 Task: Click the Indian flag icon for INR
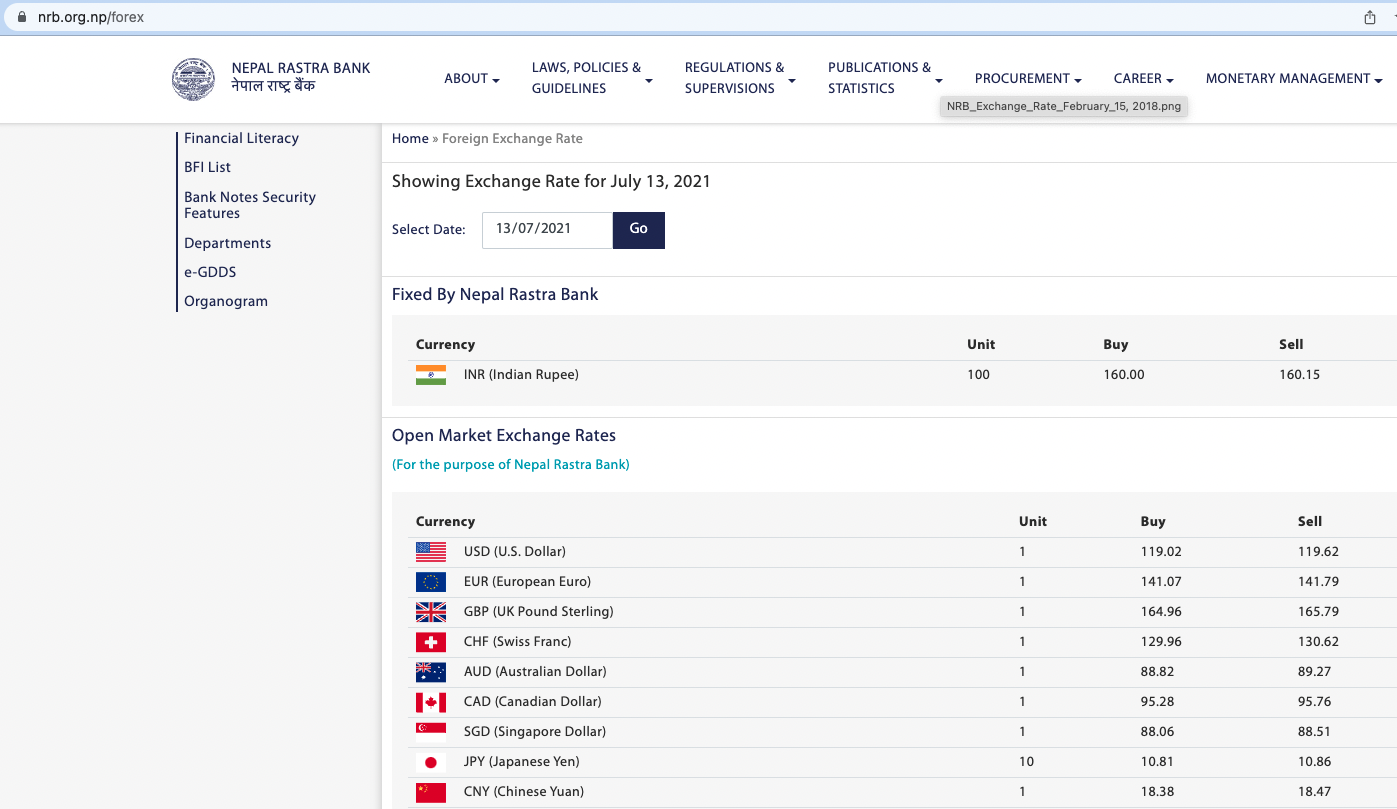pyautogui.click(x=431, y=375)
